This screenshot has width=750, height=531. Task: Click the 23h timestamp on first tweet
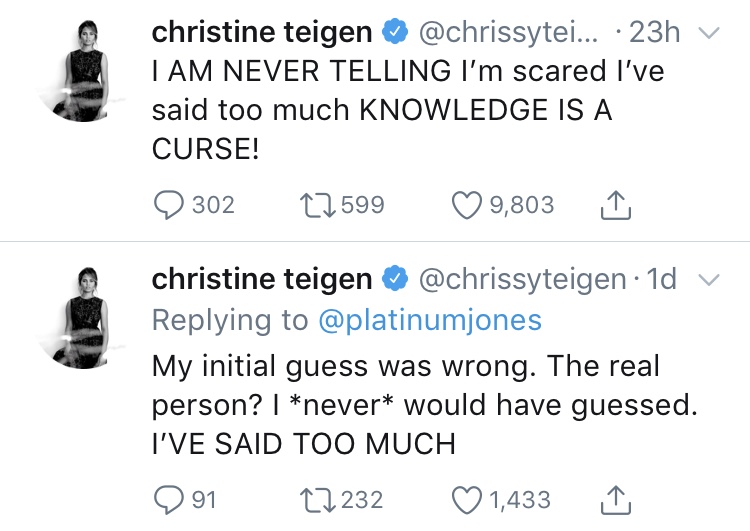[654, 32]
